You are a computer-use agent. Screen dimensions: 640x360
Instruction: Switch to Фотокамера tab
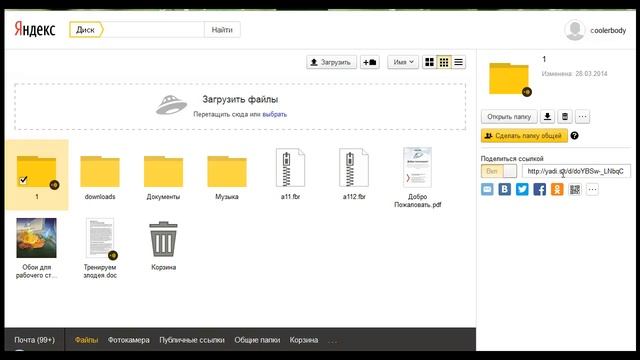point(129,340)
